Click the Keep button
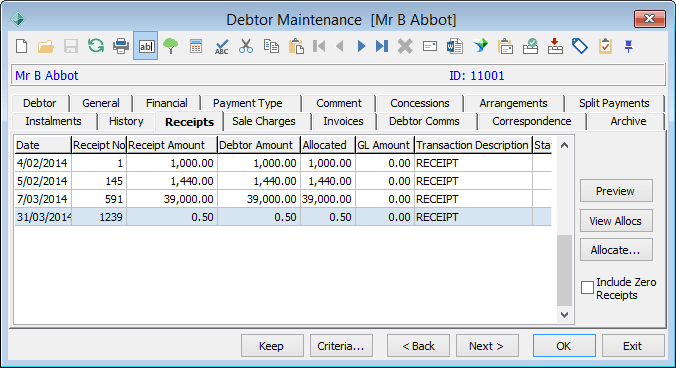The image size is (676, 368). click(x=272, y=346)
